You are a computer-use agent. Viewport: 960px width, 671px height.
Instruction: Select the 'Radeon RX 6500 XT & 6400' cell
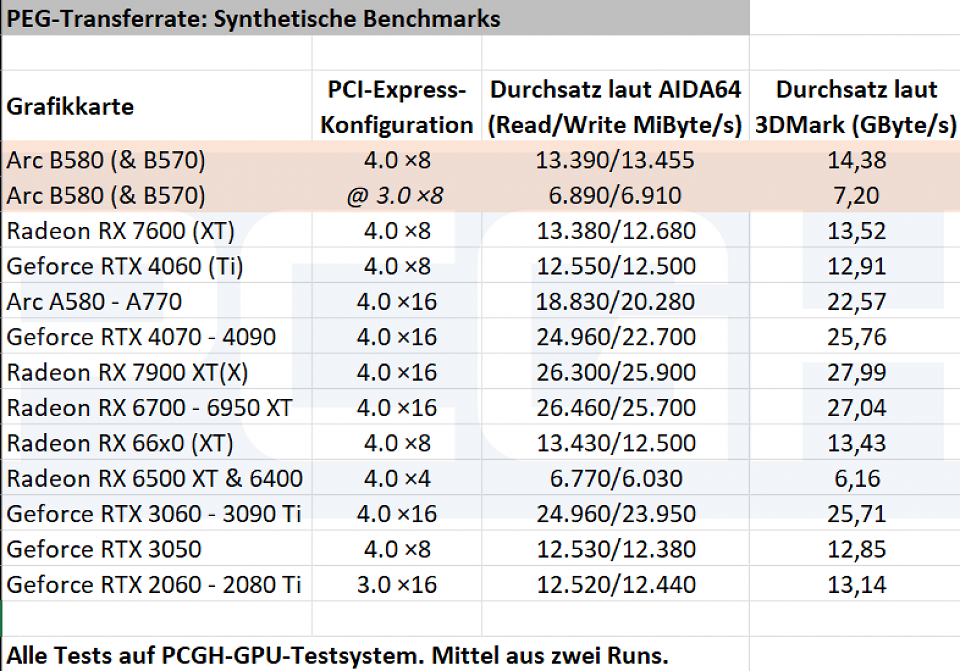pyautogui.click(x=157, y=479)
